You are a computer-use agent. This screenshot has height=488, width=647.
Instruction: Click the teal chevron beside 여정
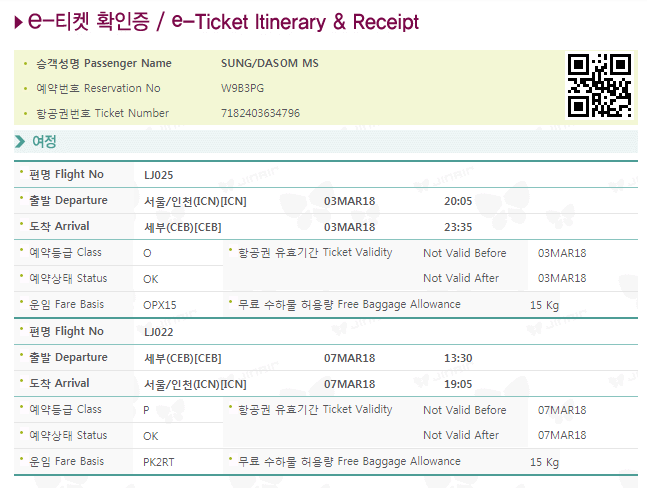coord(20,141)
